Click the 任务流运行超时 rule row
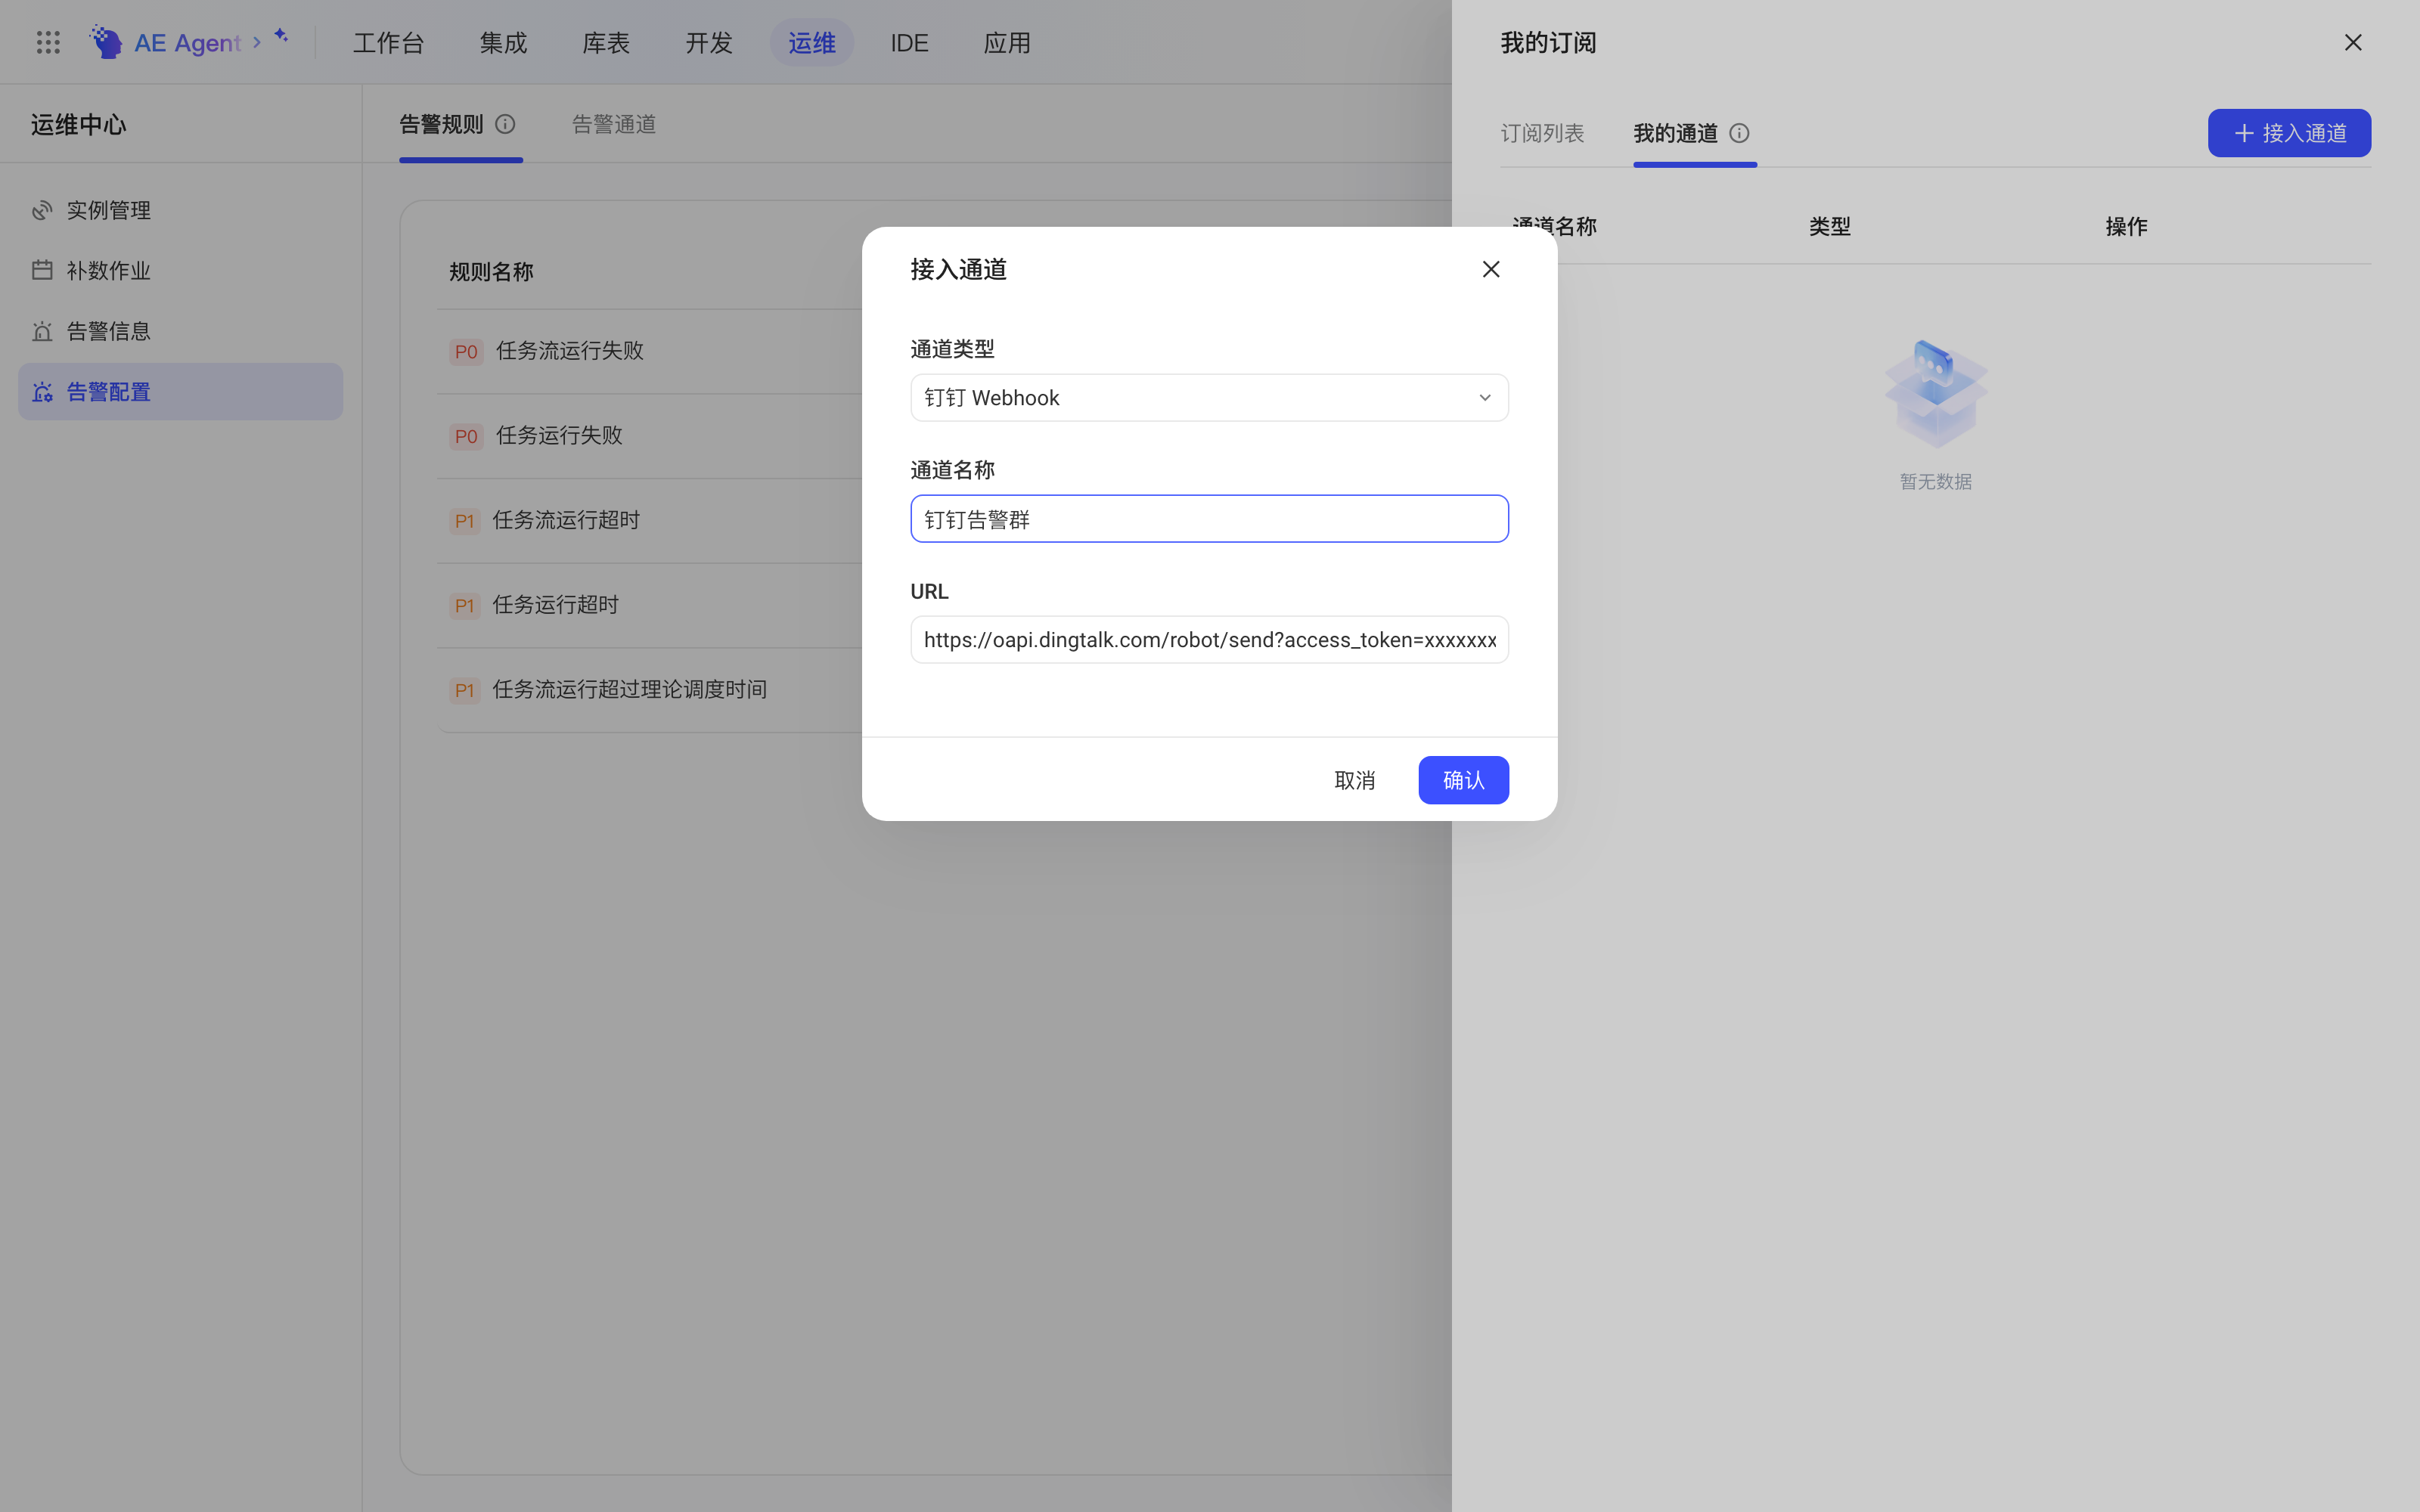 650,520
